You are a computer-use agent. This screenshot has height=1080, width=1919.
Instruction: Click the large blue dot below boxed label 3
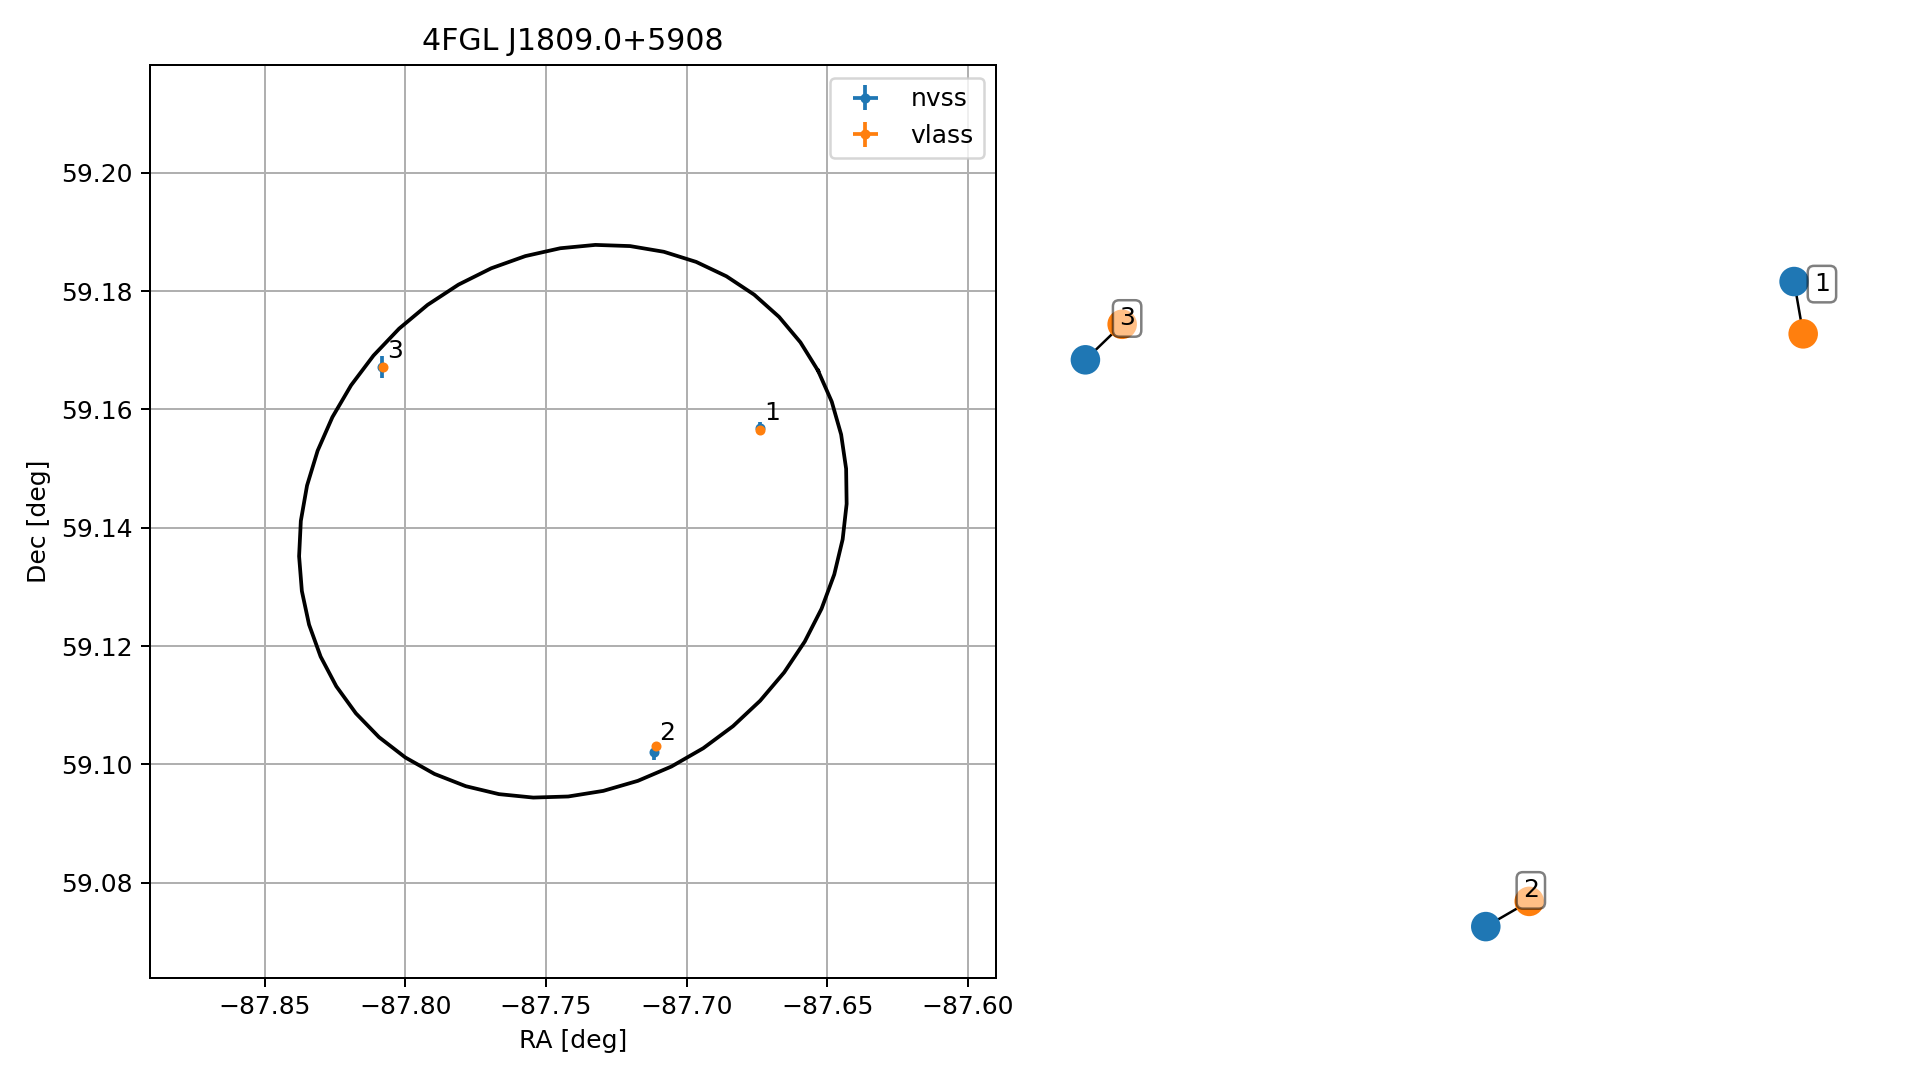(1085, 360)
